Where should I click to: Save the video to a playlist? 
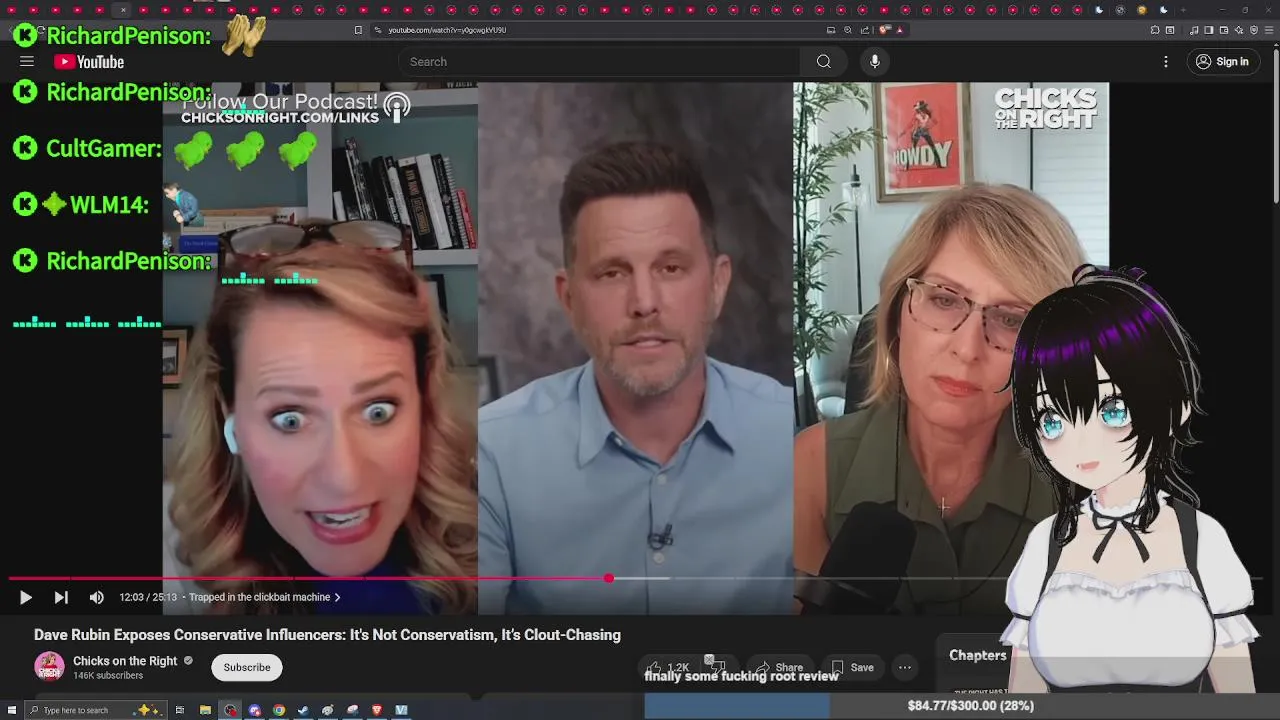point(852,667)
